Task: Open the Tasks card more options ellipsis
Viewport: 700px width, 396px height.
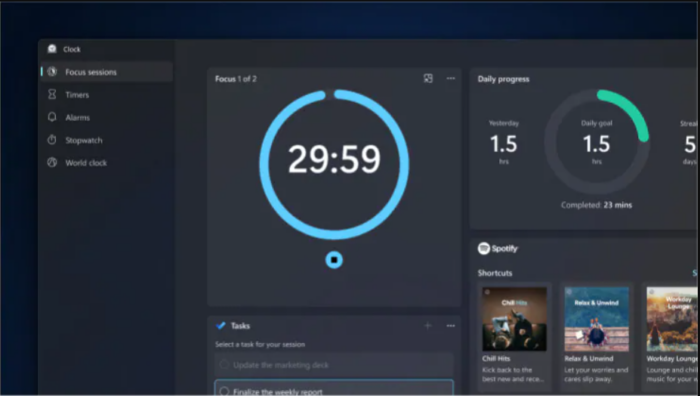Action: [x=451, y=326]
